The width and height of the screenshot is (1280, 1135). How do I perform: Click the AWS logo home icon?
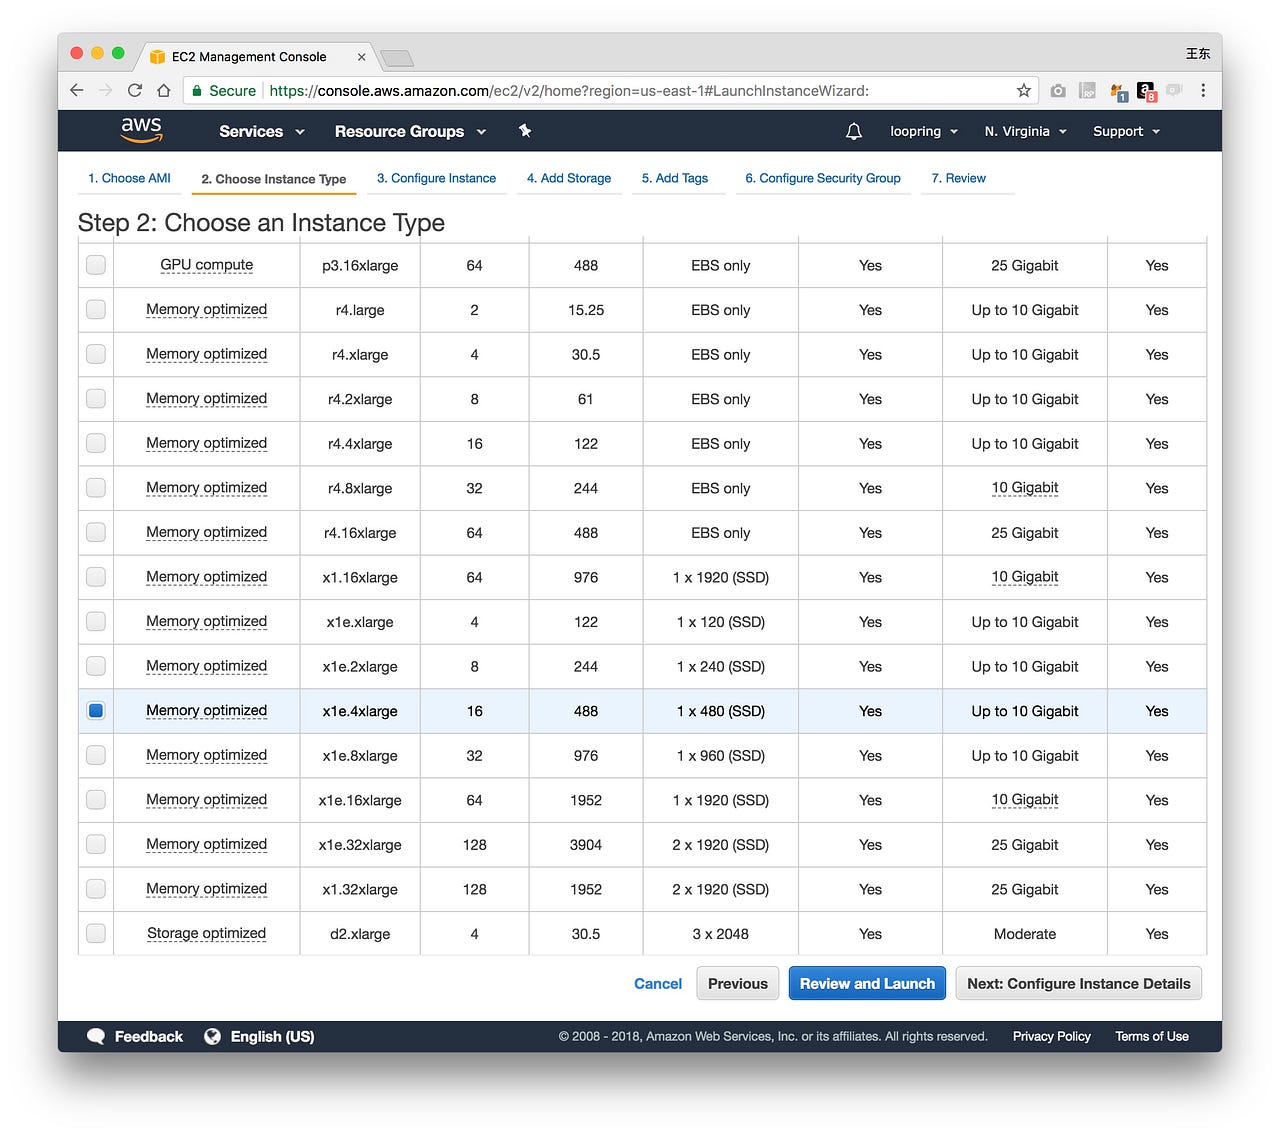click(141, 130)
